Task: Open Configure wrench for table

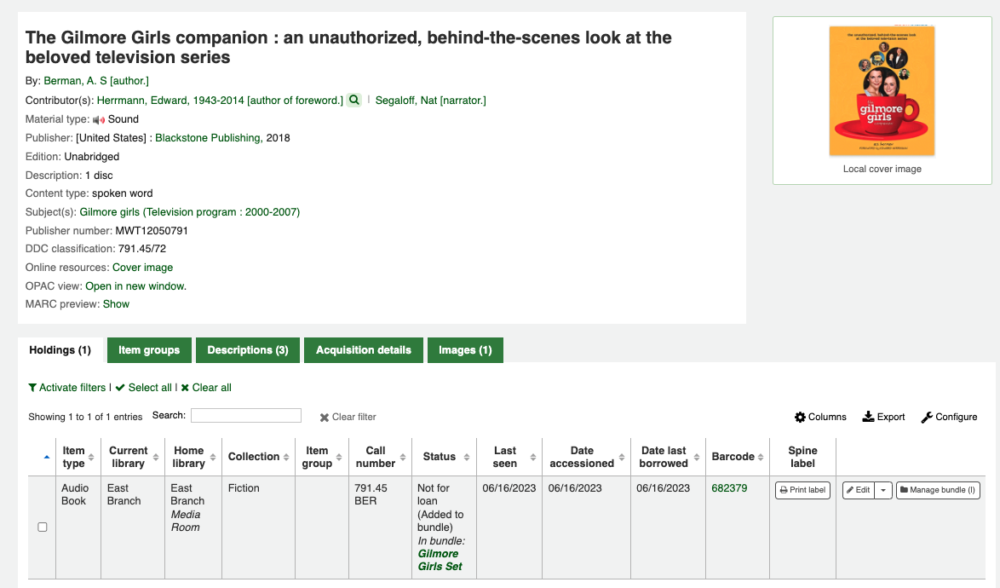Action: point(949,417)
